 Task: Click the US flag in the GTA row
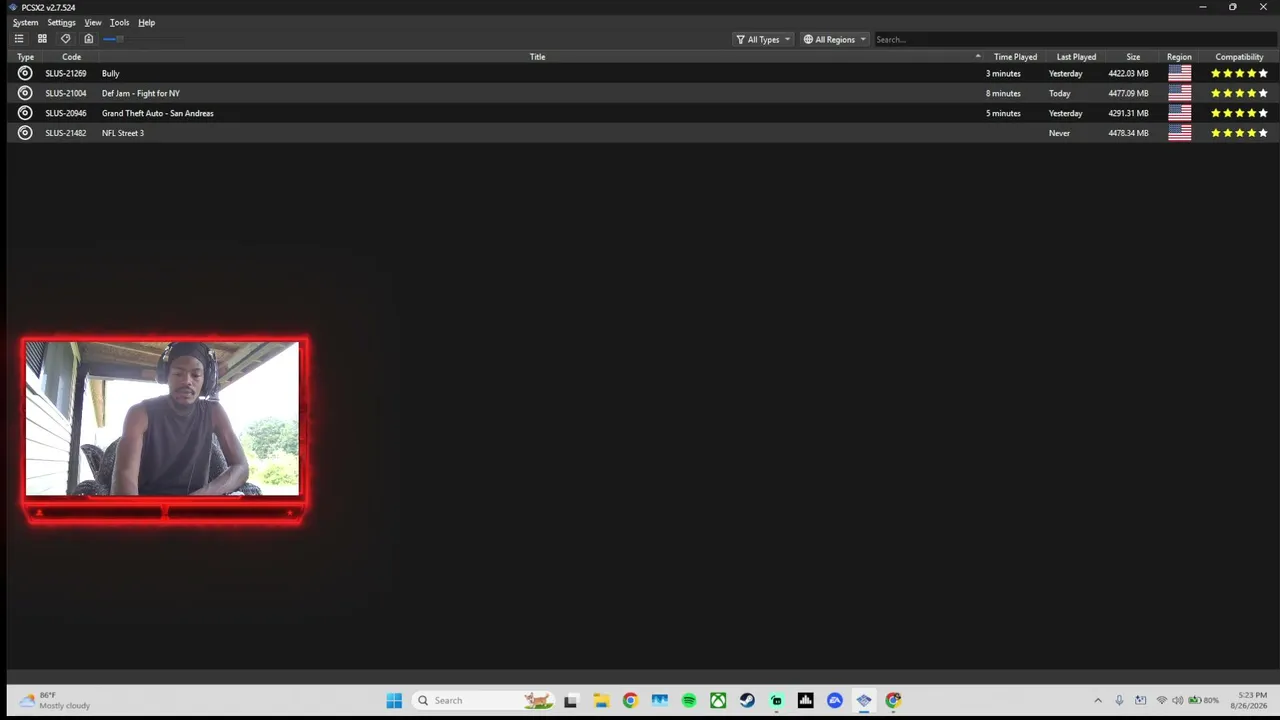click(1180, 113)
